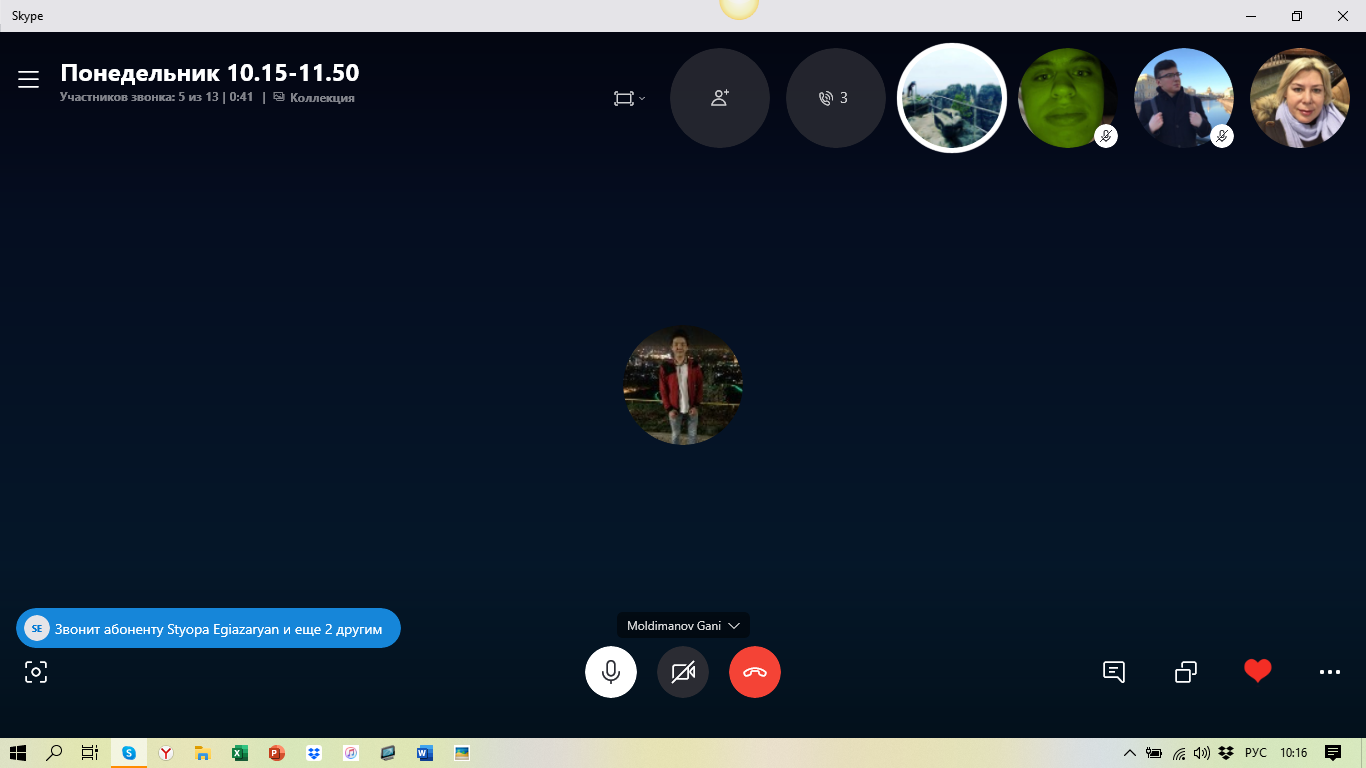Open Excel from the taskbar
Viewport: 1366px width, 768px height.
click(240, 753)
